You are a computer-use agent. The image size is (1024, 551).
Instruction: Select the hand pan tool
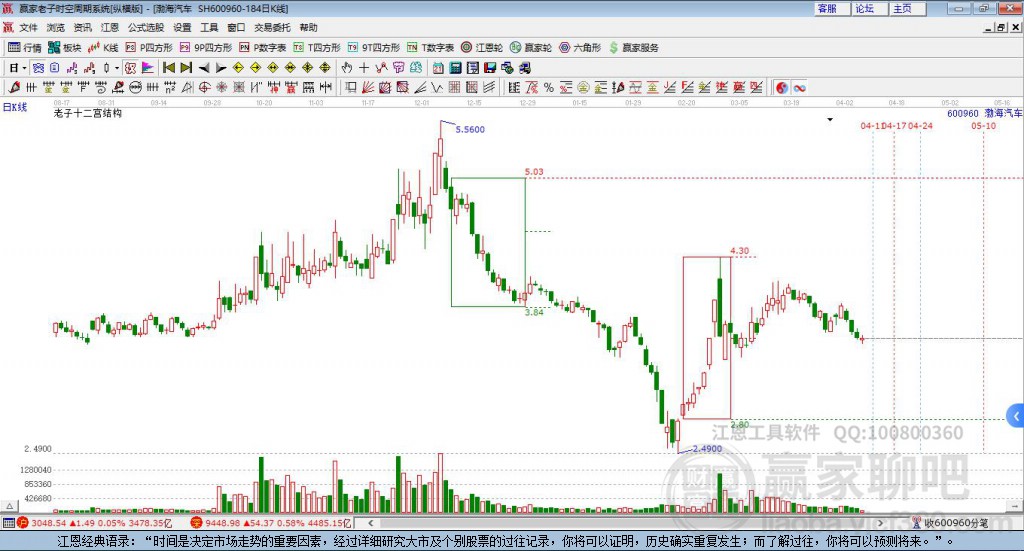pyautogui.click(x=346, y=68)
